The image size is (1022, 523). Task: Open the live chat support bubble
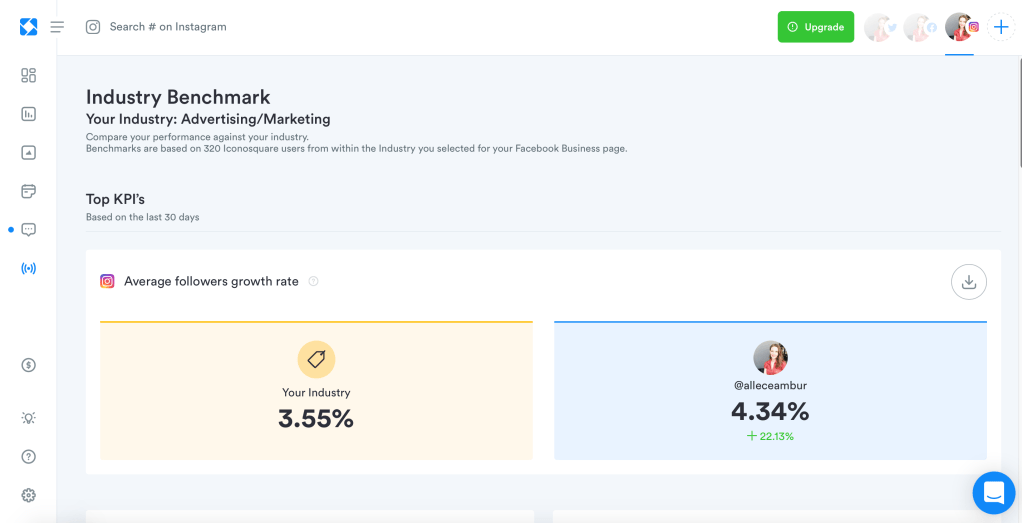tap(993, 492)
